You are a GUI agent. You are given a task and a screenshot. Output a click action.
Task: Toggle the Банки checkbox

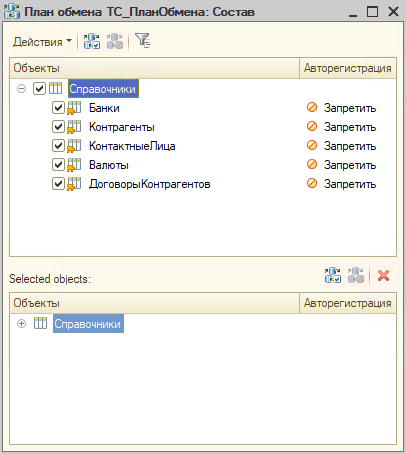click(x=58, y=108)
